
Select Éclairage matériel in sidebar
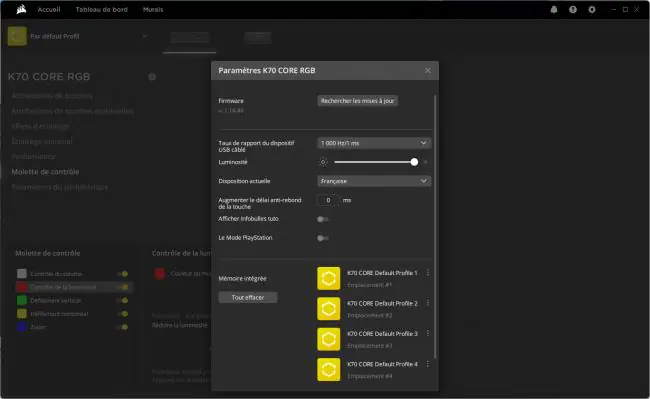(42, 141)
